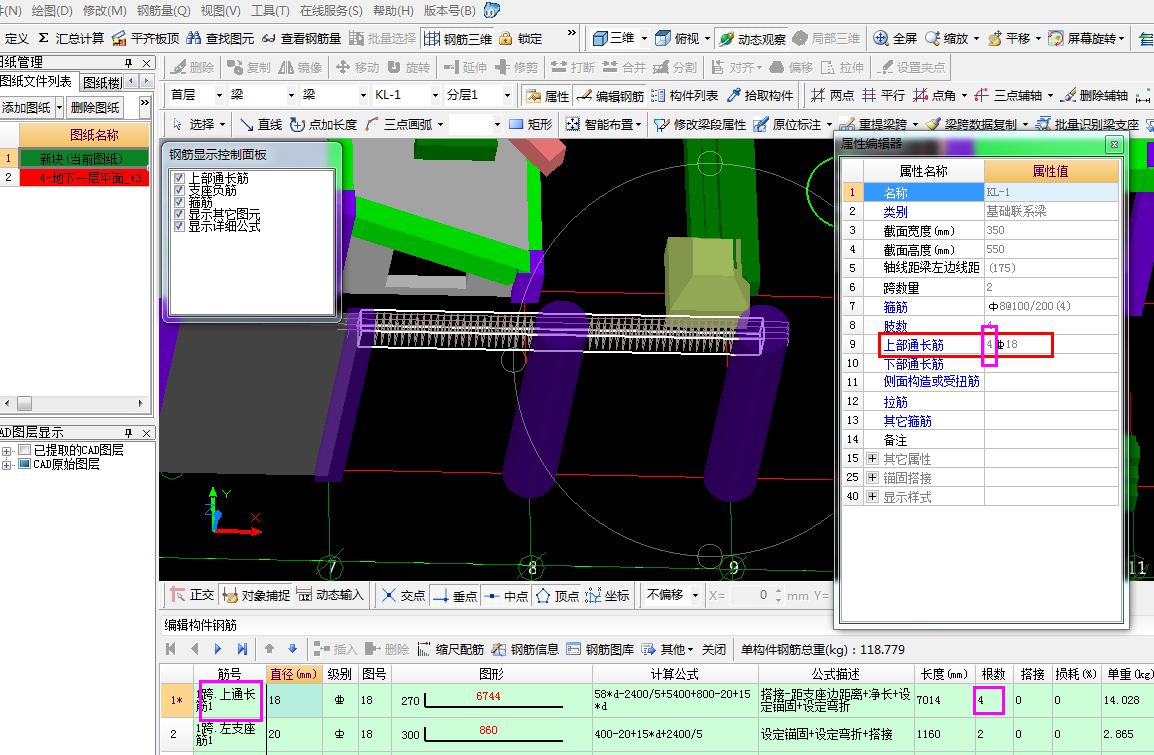
Task: Expand 显示样式 row
Action: (872, 497)
